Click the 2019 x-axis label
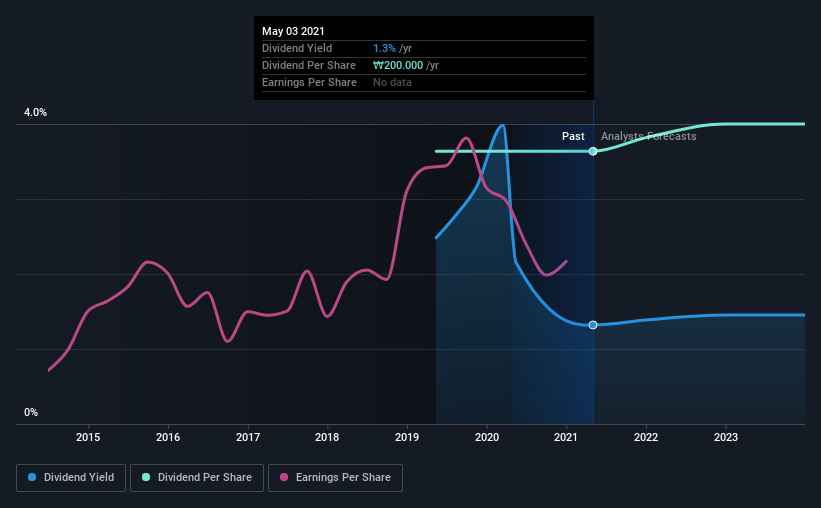 pyautogui.click(x=407, y=437)
